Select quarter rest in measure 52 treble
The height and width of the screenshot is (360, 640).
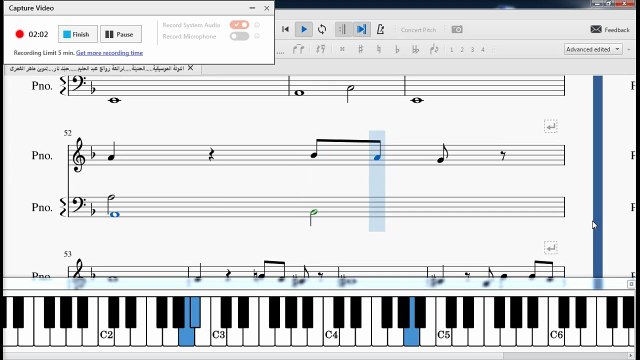tap(211, 155)
